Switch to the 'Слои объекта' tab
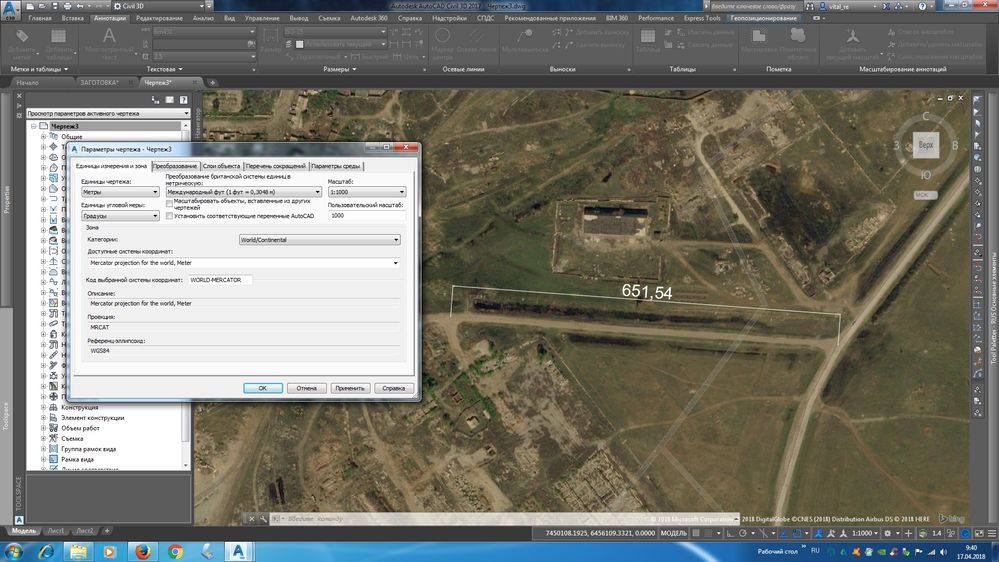Viewport: 999px width, 562px height. point(221,166)
